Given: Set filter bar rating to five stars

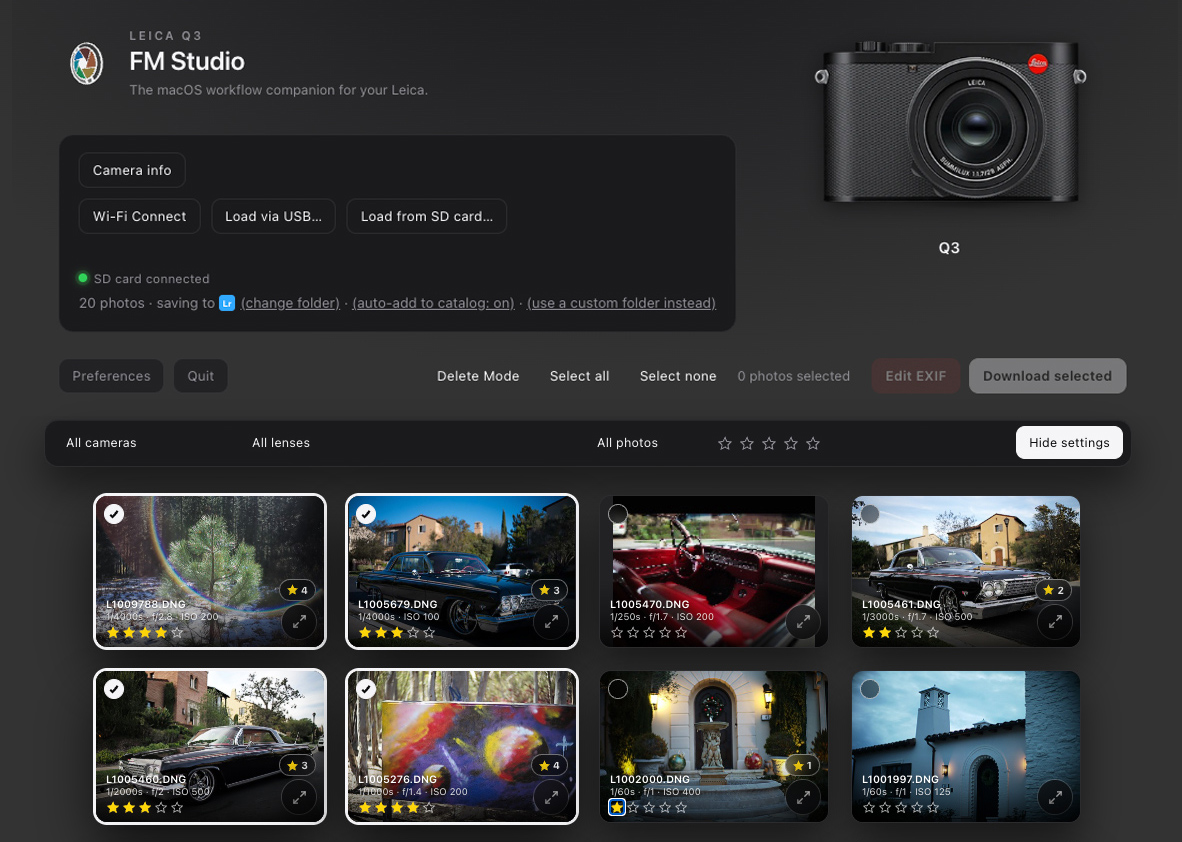Looking at the screenshot, I should pos(813,443).
